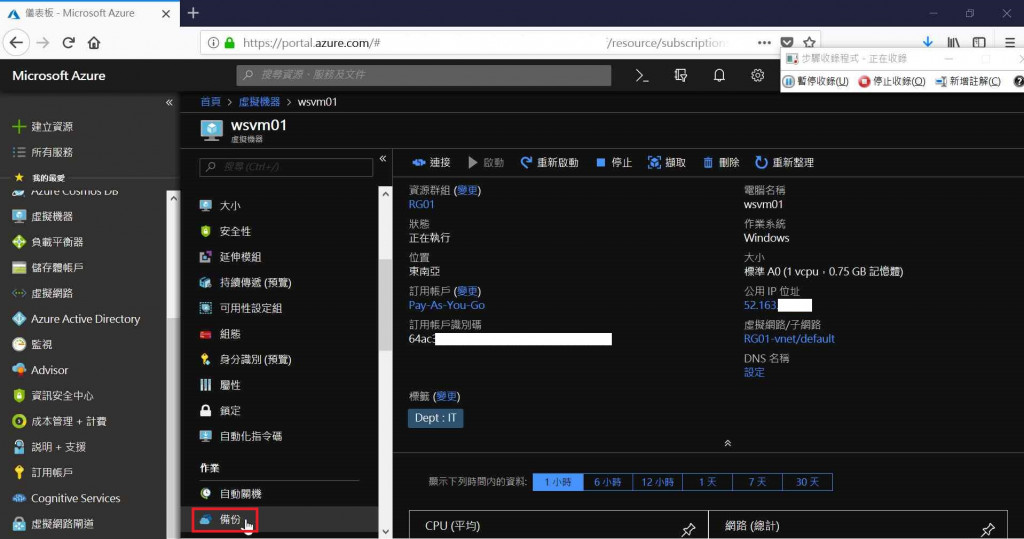Click the resource menu scrollbar down arrow
Viewport: 1024px width, 539px height.
(385, 532)
